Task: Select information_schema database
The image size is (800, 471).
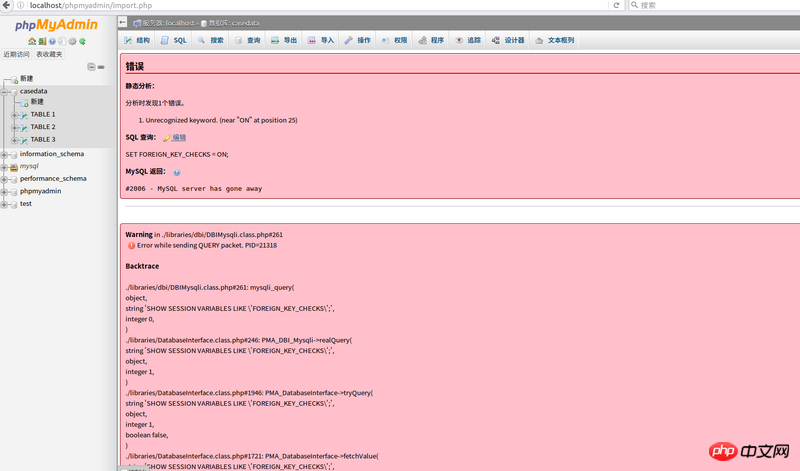Action: [x=52, y=154]
